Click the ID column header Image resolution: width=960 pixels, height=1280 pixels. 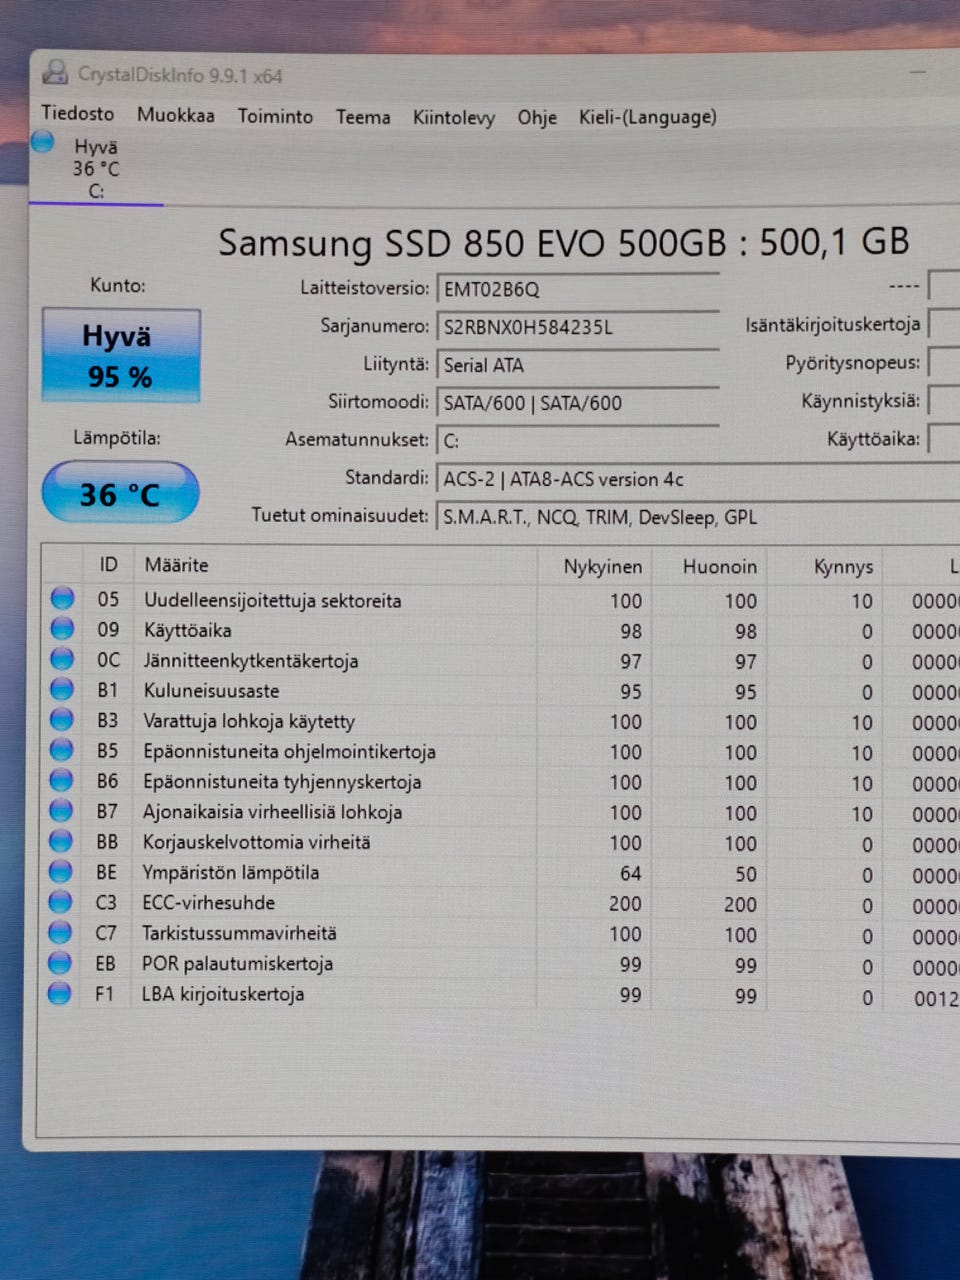click(108, 565)
